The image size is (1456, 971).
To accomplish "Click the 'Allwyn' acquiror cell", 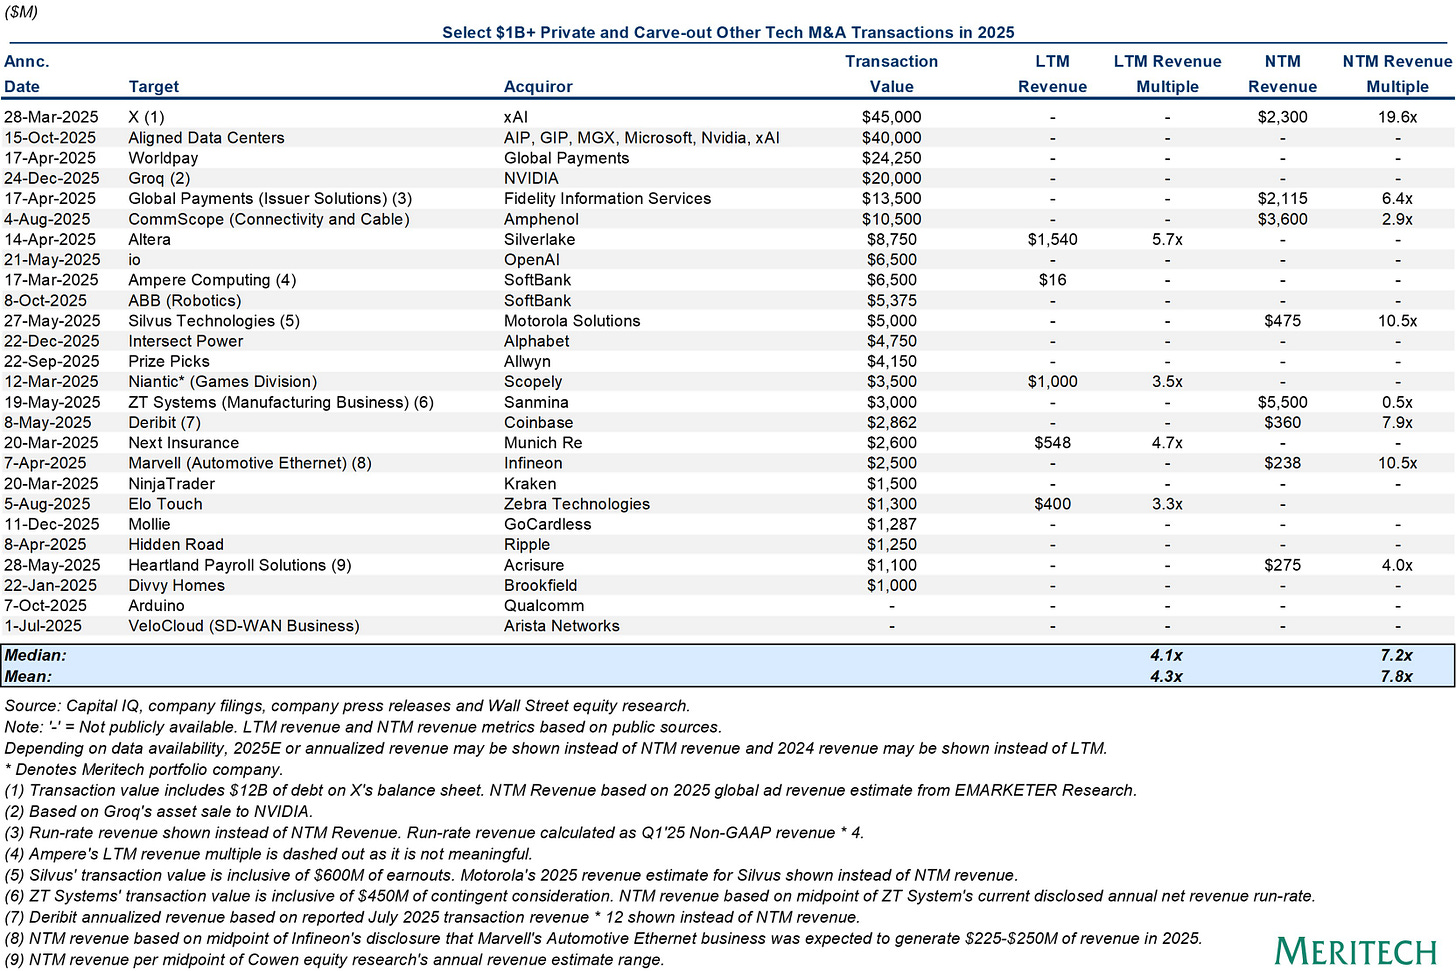I will [527, 361].
